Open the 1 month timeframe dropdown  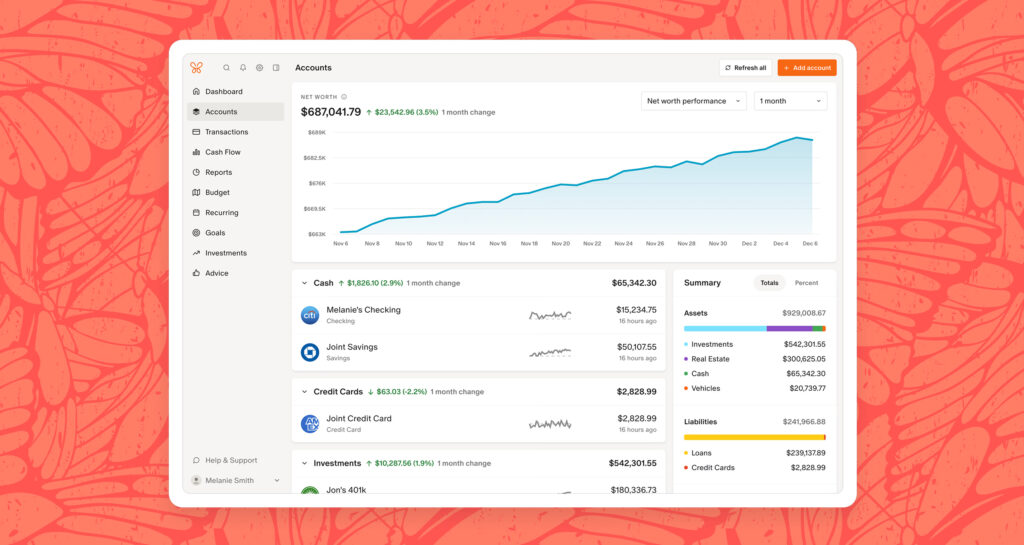tap(790, 101)
